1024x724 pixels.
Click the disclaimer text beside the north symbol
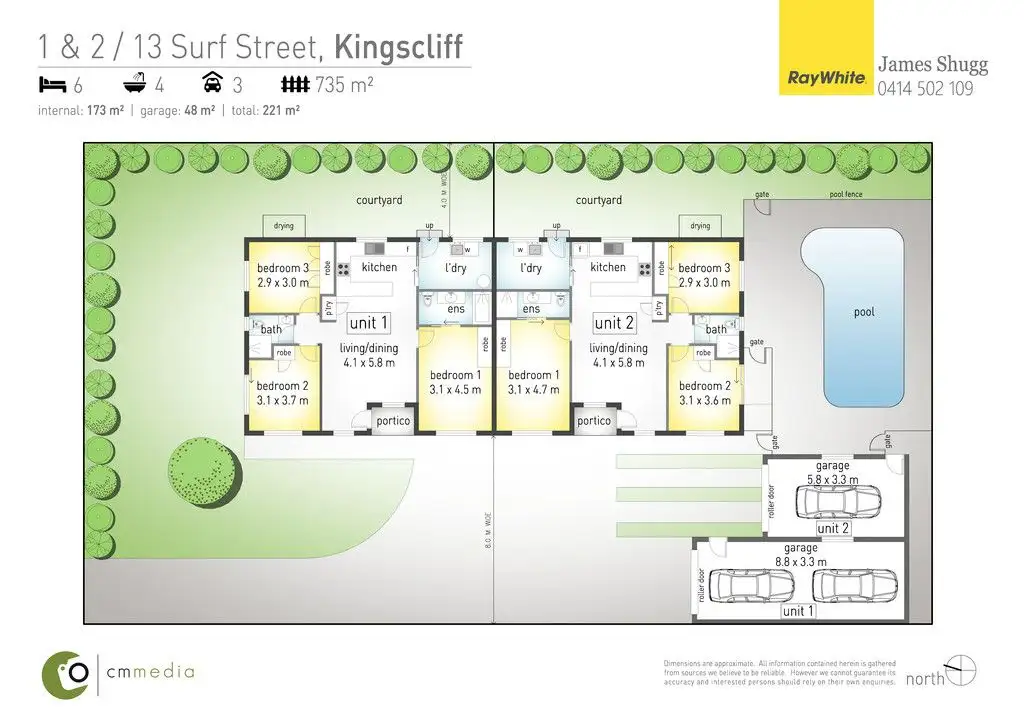point(779,675)
